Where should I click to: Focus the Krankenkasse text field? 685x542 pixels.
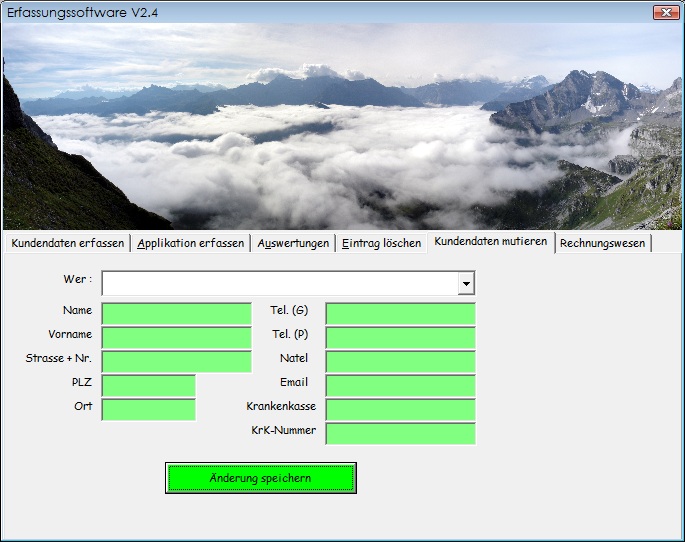click(400, 409)
